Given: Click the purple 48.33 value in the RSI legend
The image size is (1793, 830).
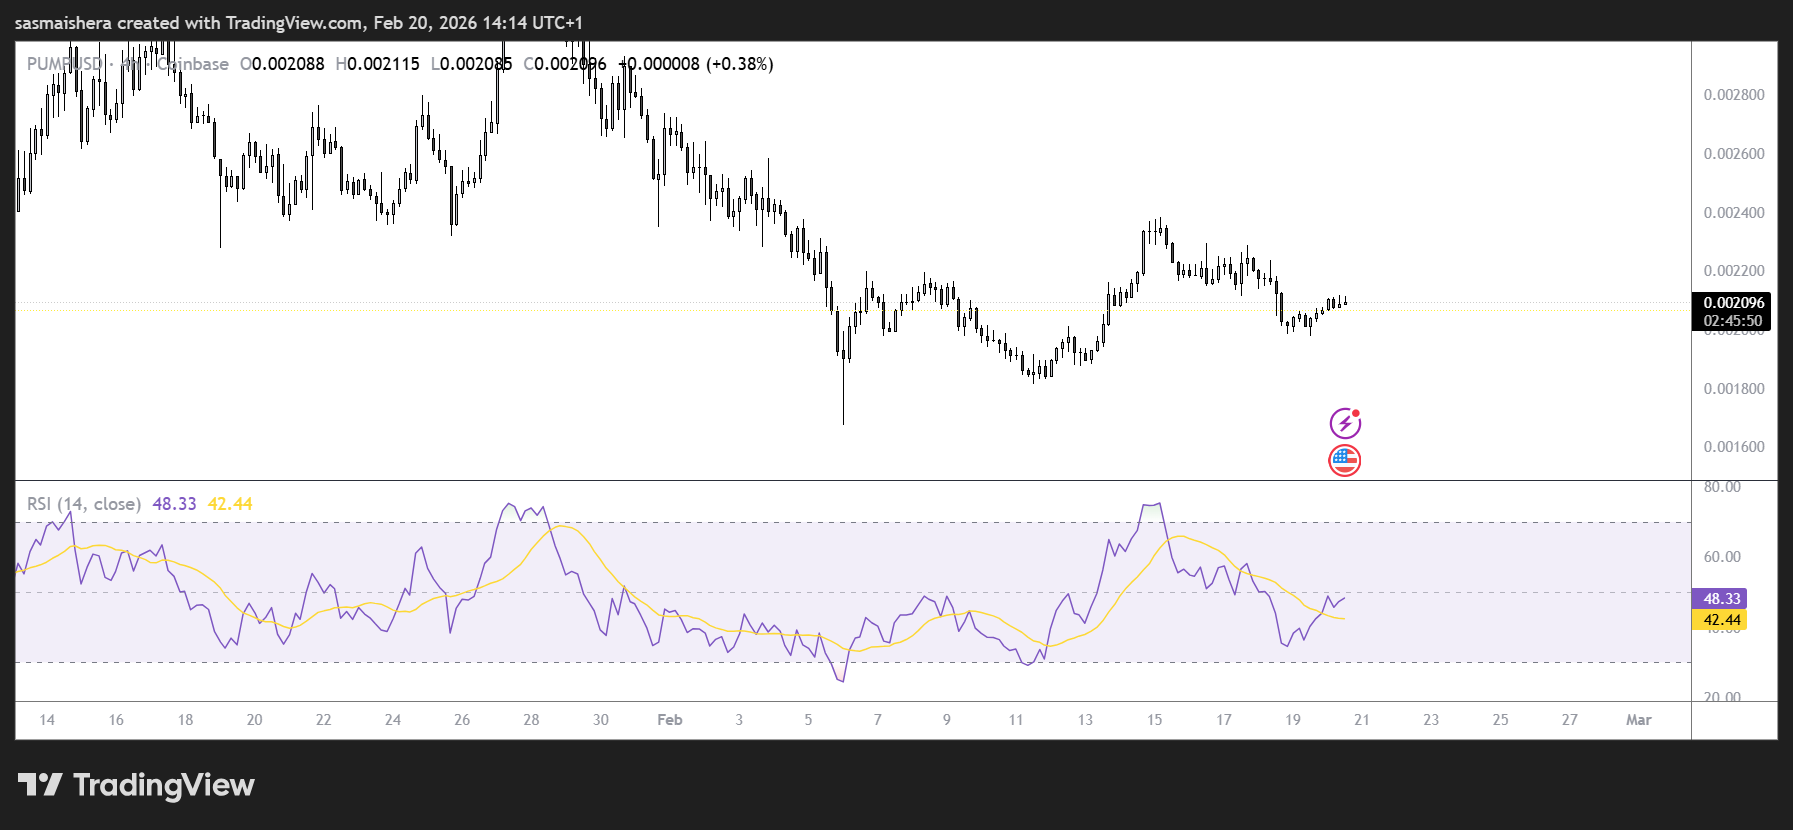Looking at the screenshot, I should (174, 504).
